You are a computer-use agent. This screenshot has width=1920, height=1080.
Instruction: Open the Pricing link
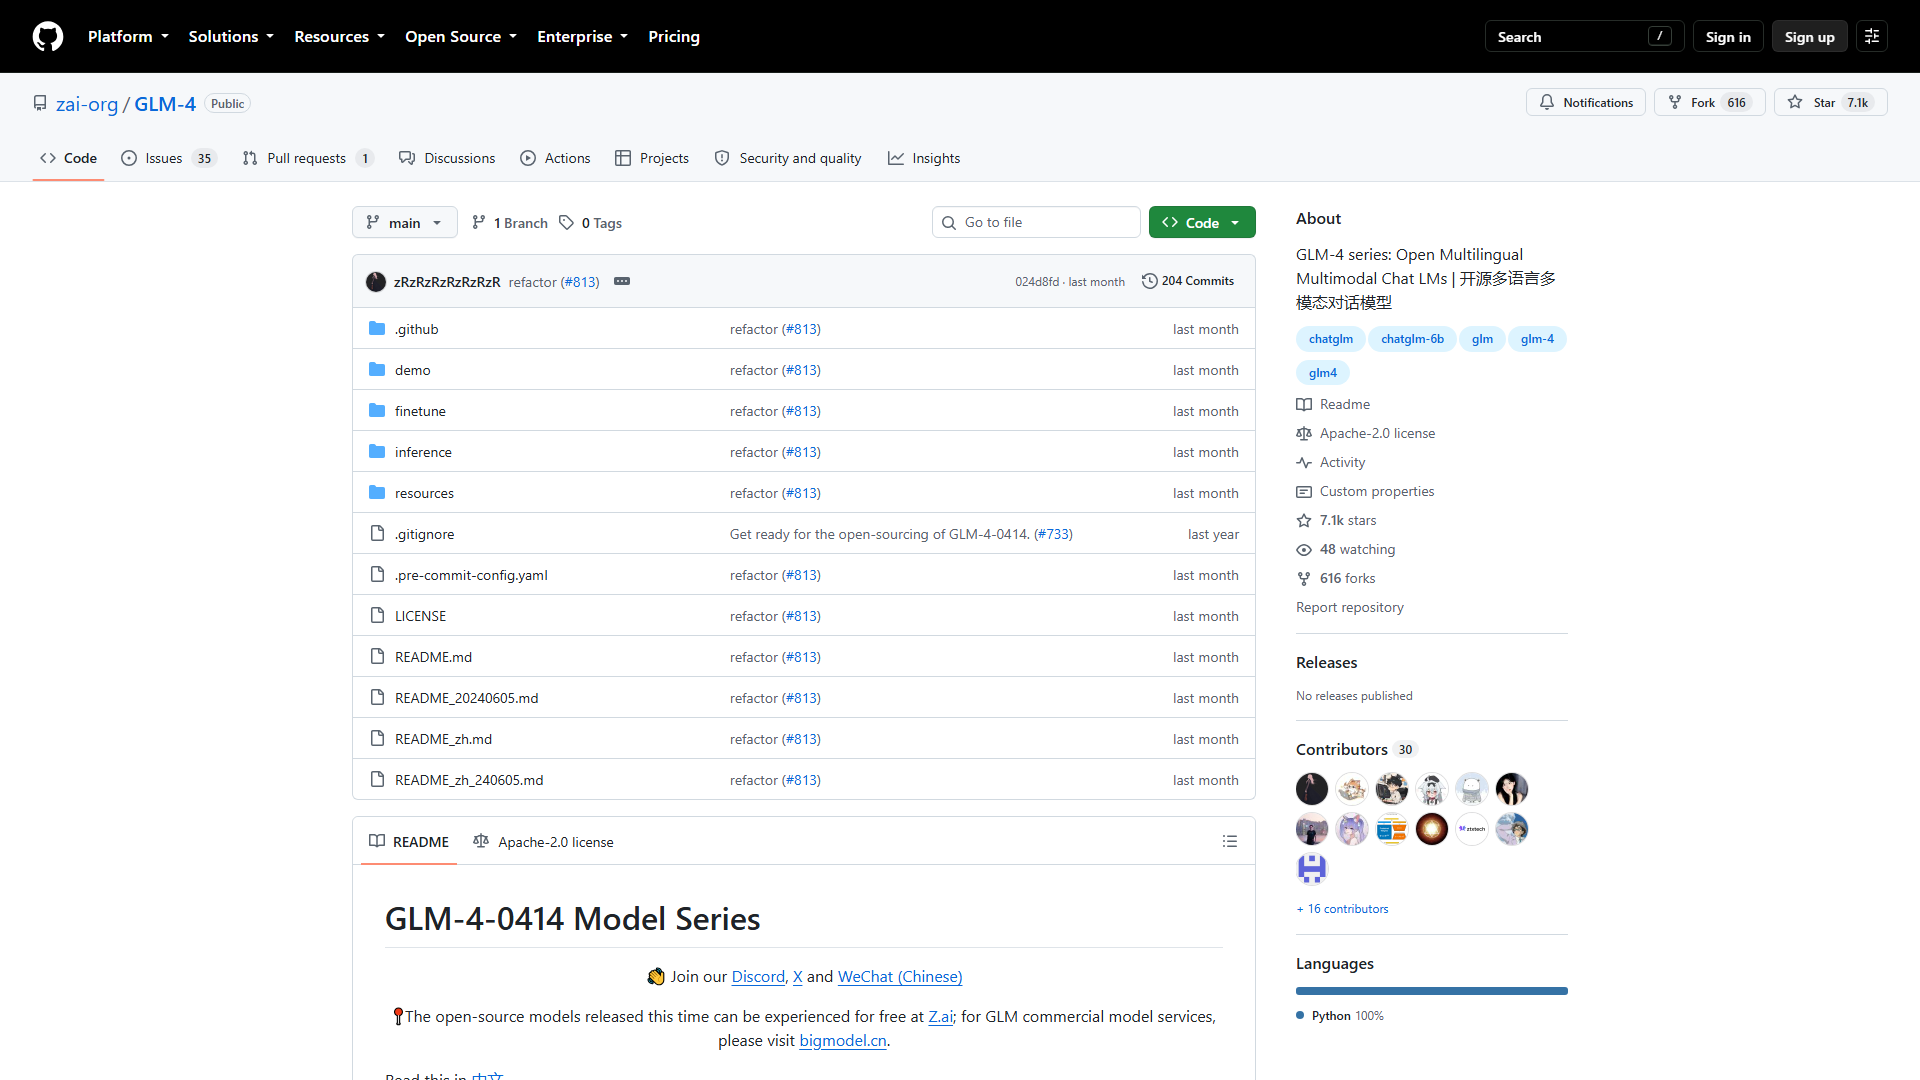pos(673,36)
